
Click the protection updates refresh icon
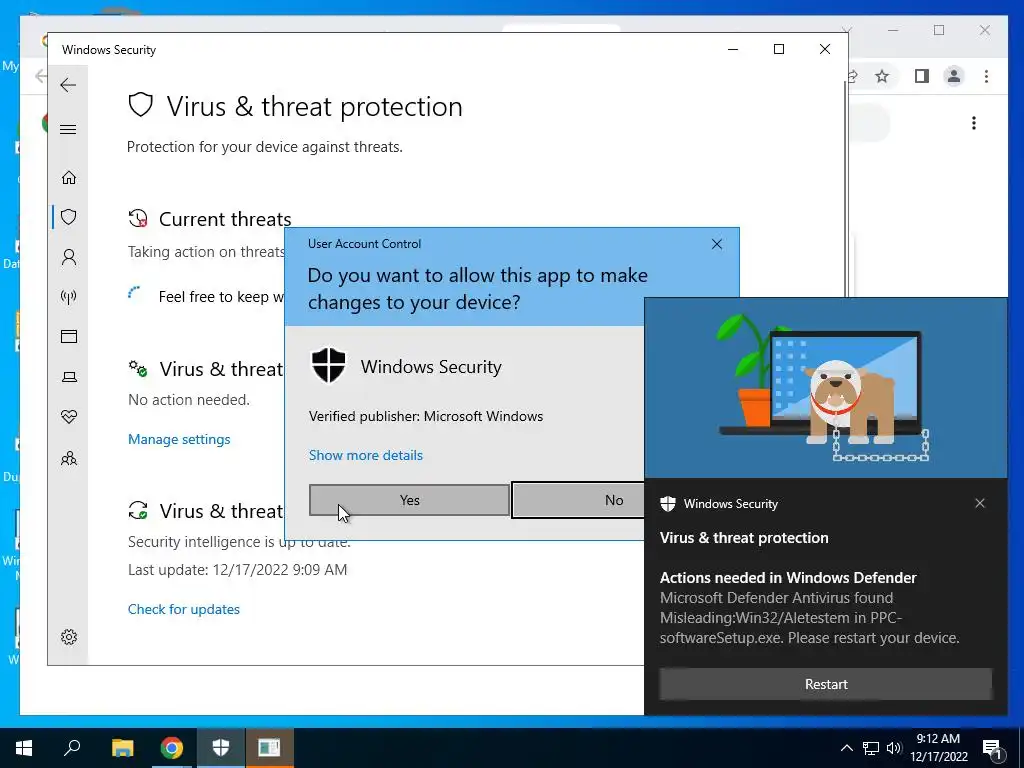pyautogui.click(x=138, y=510)
